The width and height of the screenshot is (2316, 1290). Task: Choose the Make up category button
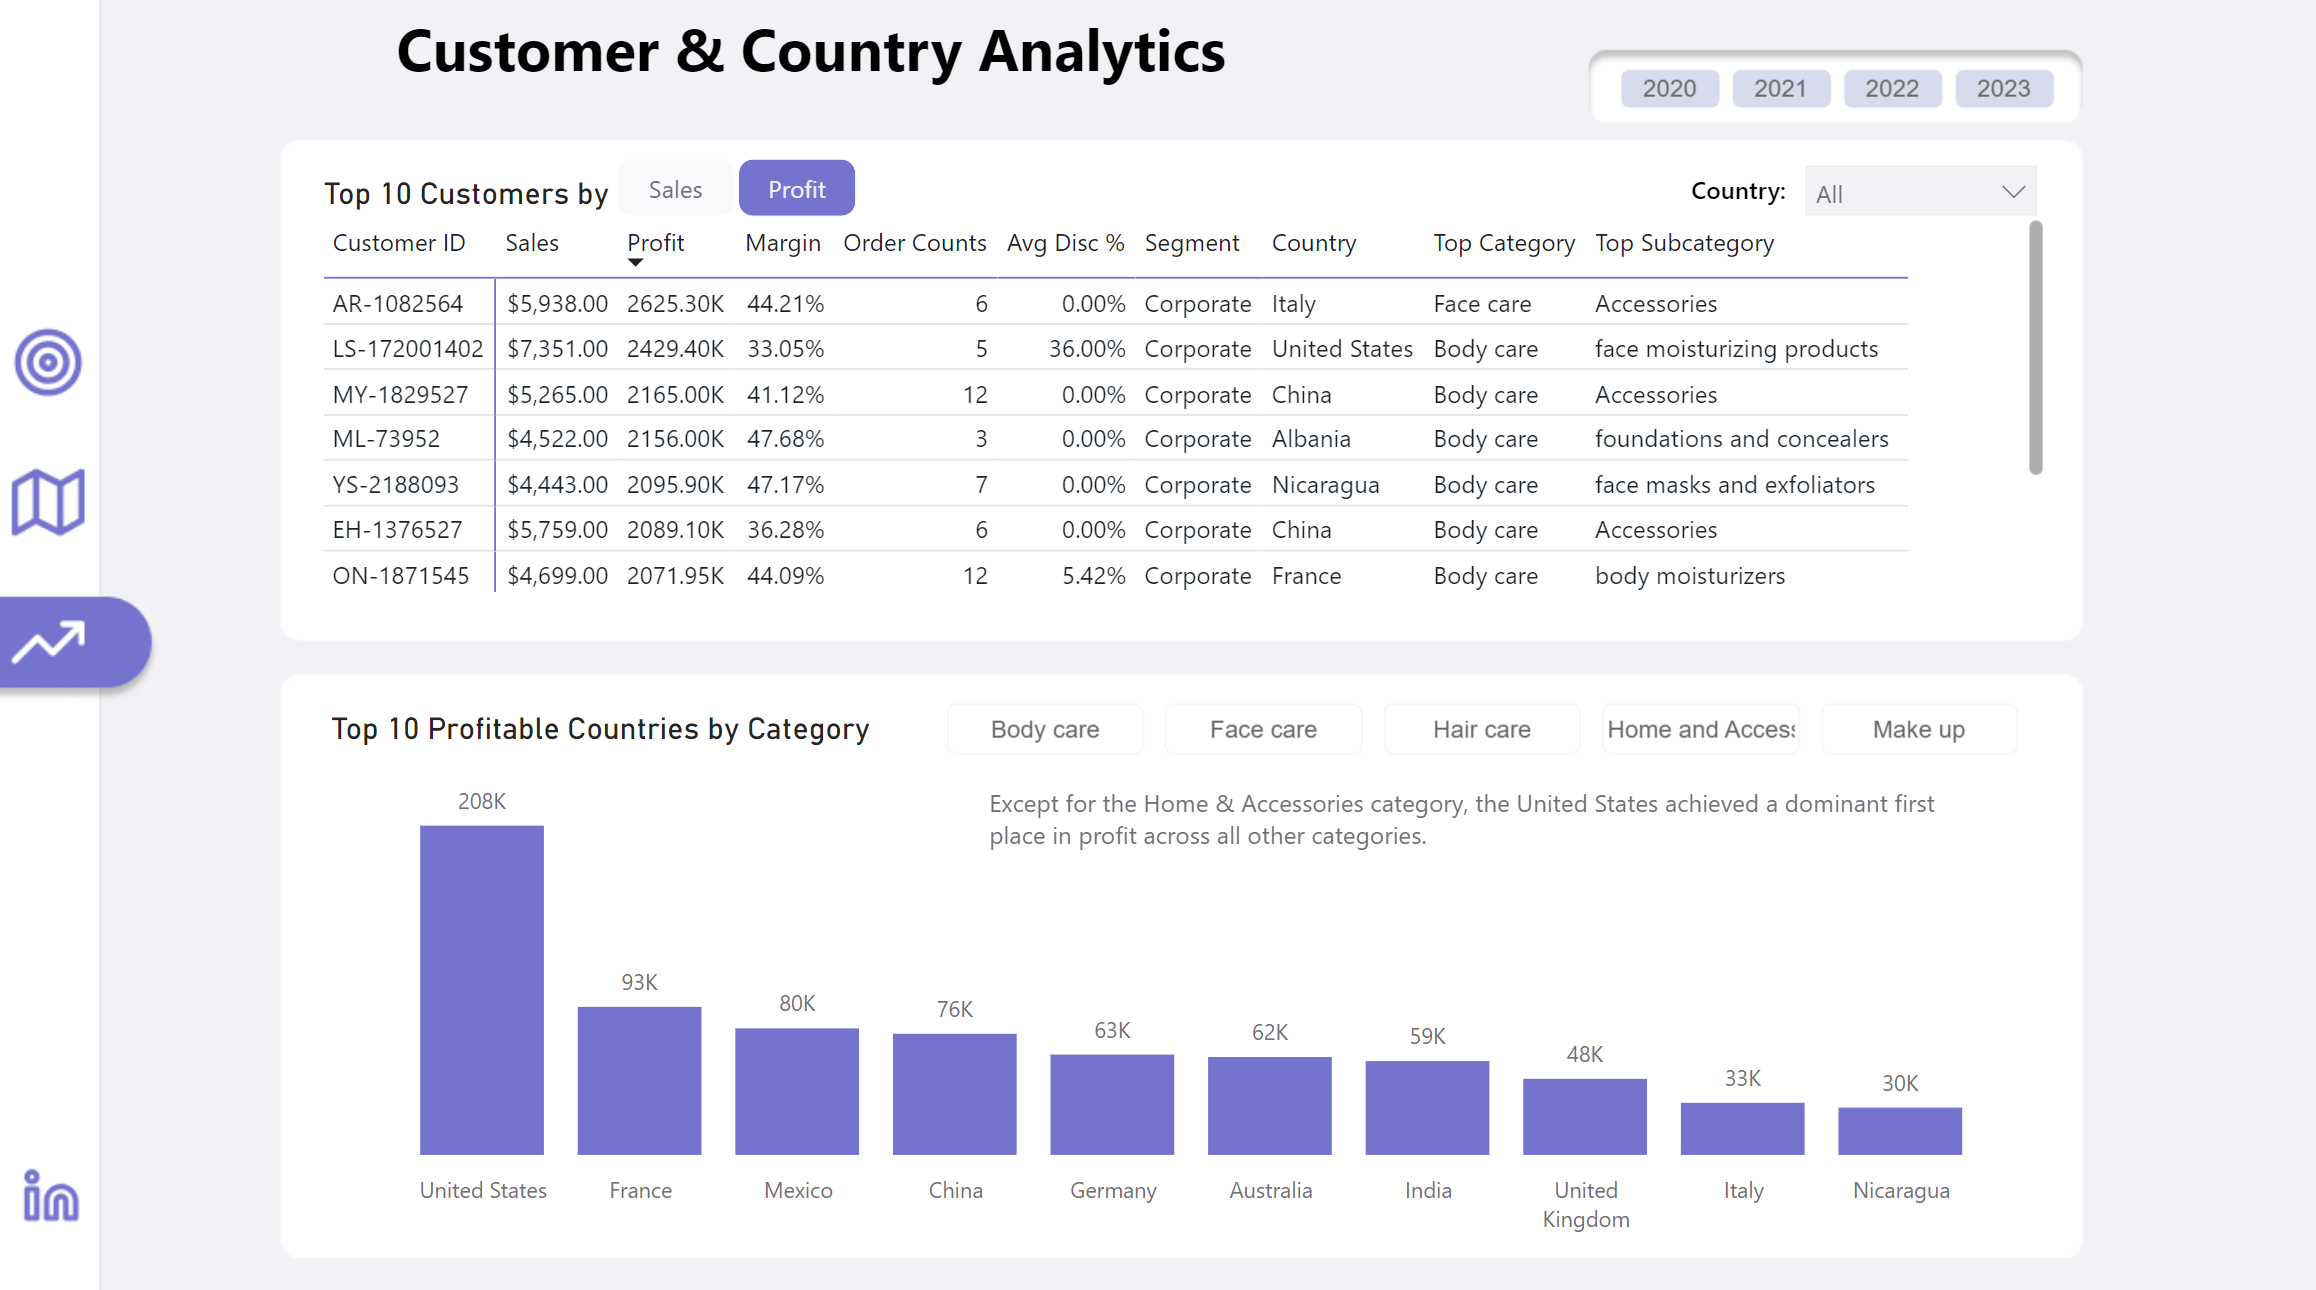pyautogui.click(x=1918, y=730)
